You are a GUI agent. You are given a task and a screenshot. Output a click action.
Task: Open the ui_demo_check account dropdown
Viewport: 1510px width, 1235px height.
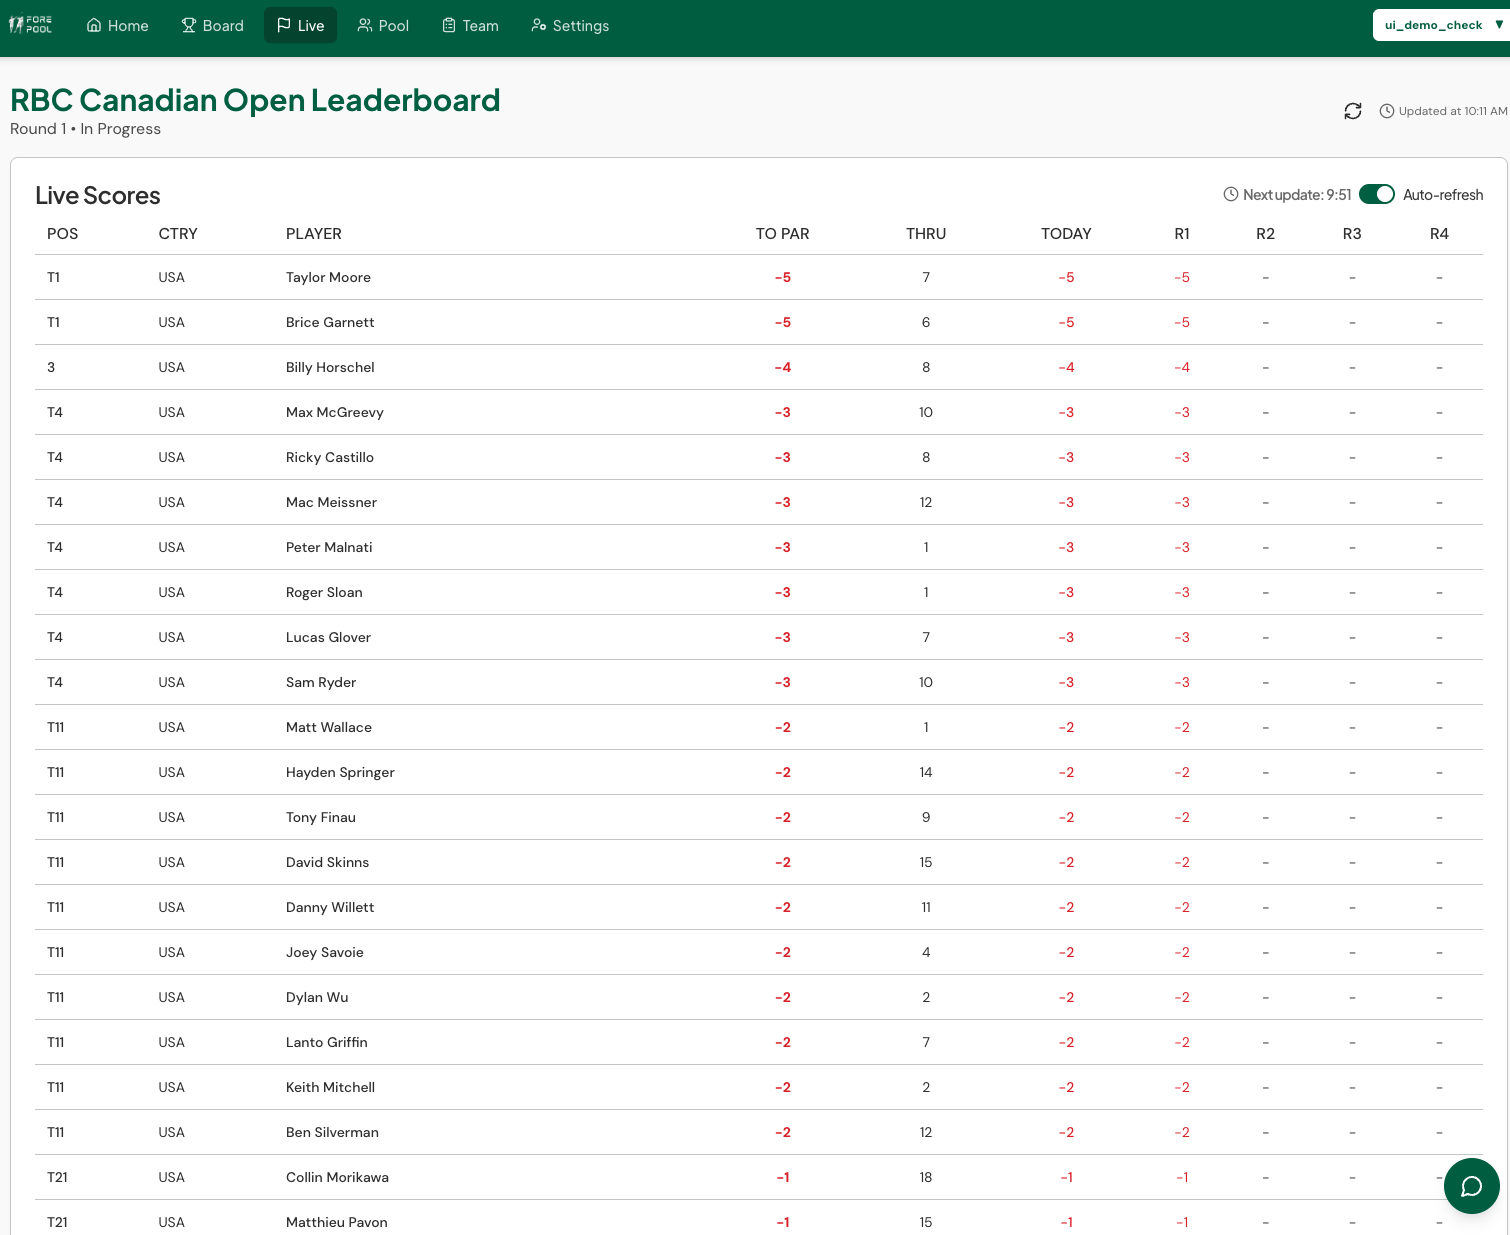pos(1441,25)
